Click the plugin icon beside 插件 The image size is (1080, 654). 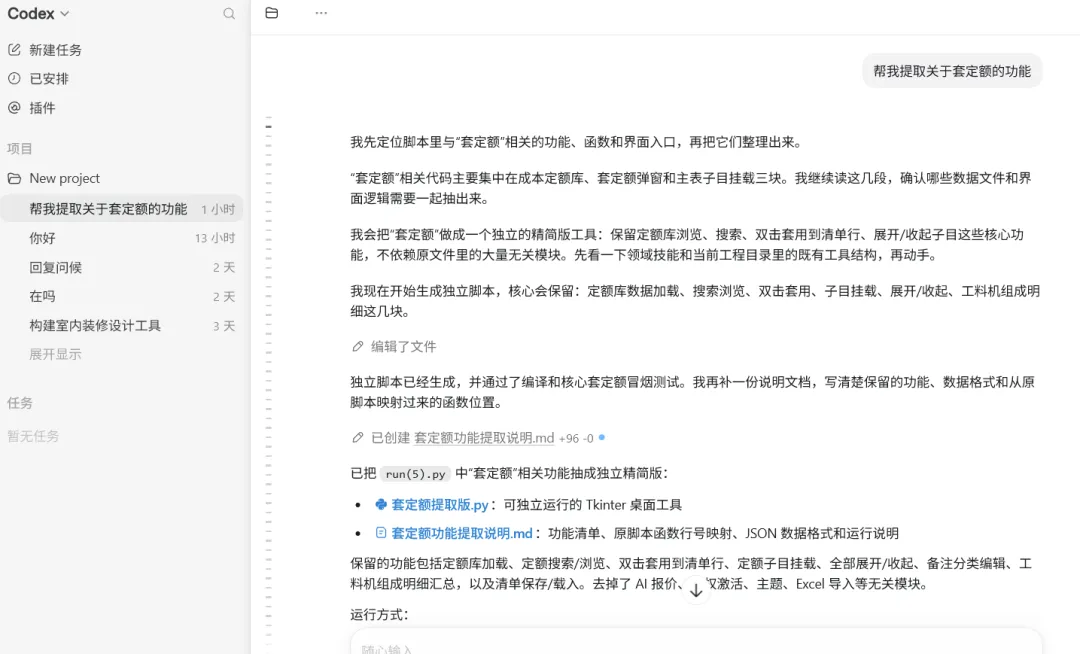(14, 107)
